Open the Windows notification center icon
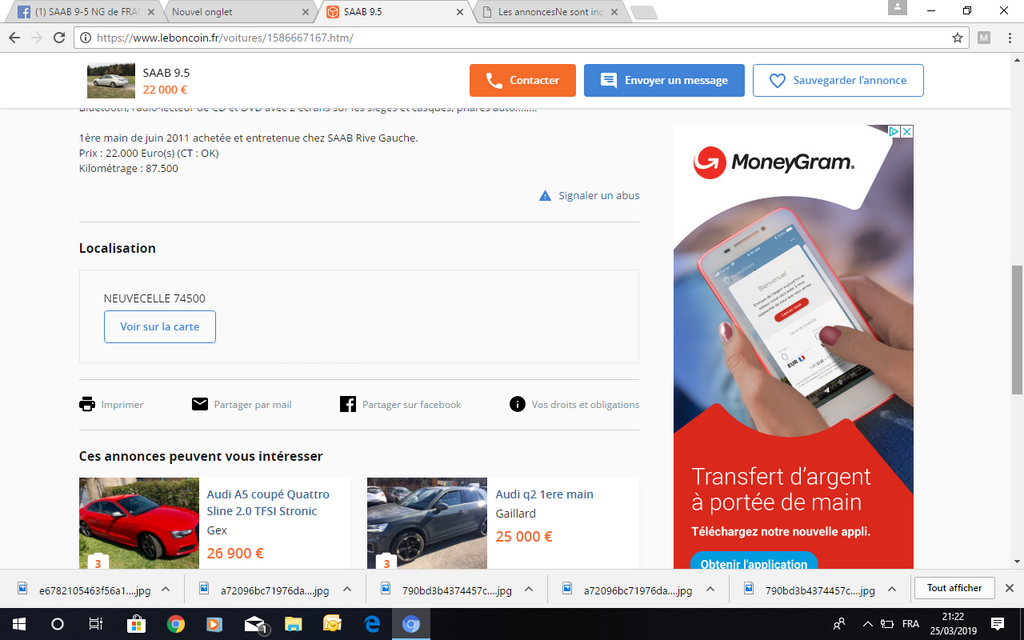This screenshot has width=1024, height=640. (x=997, y=624)
